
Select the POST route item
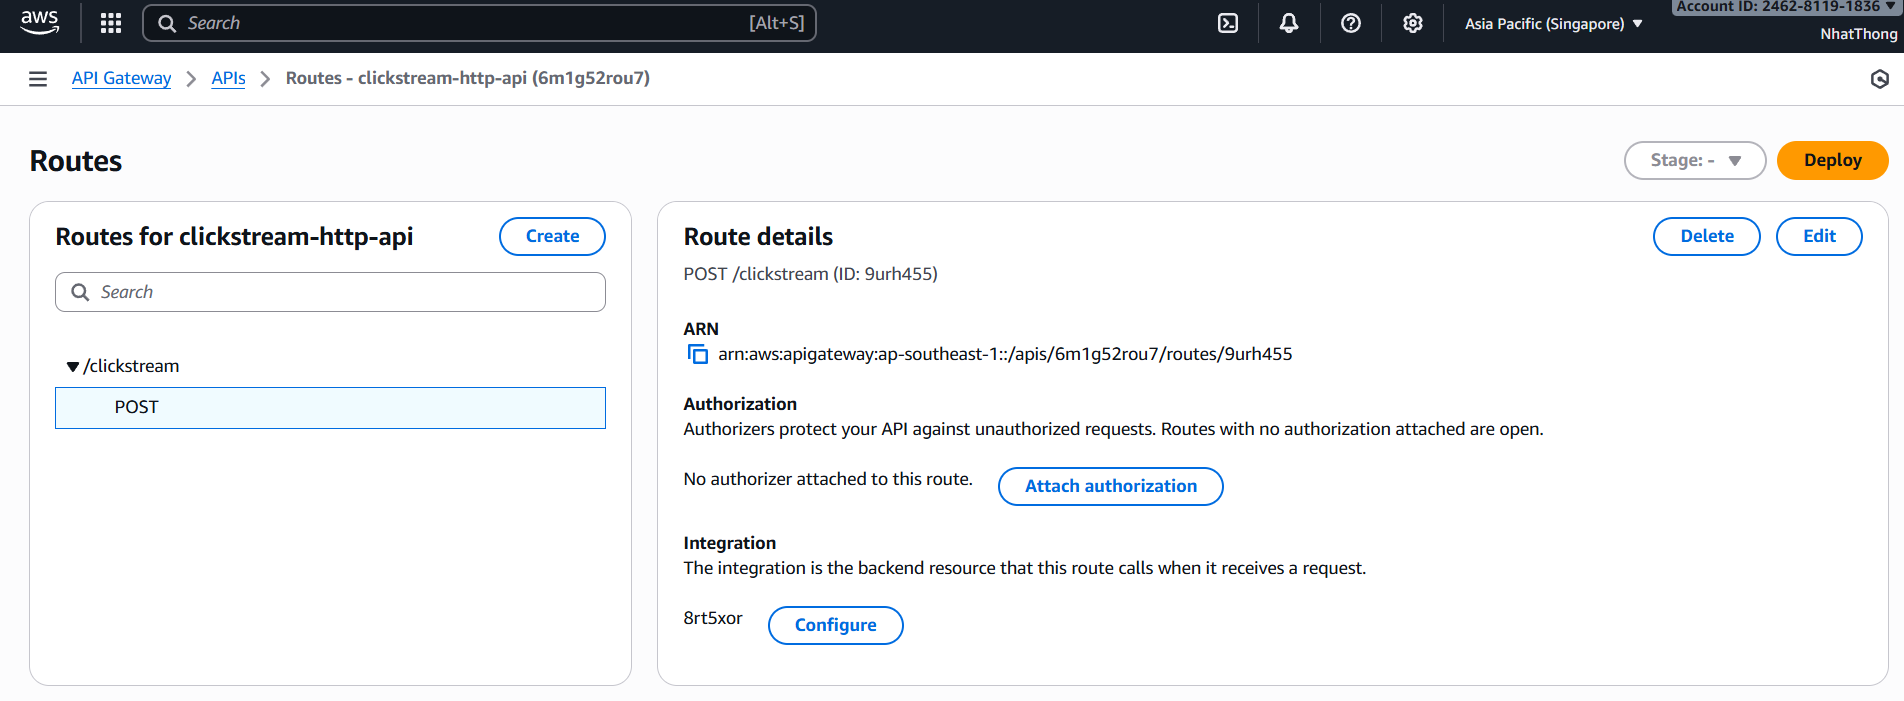[x=330, y=408]
